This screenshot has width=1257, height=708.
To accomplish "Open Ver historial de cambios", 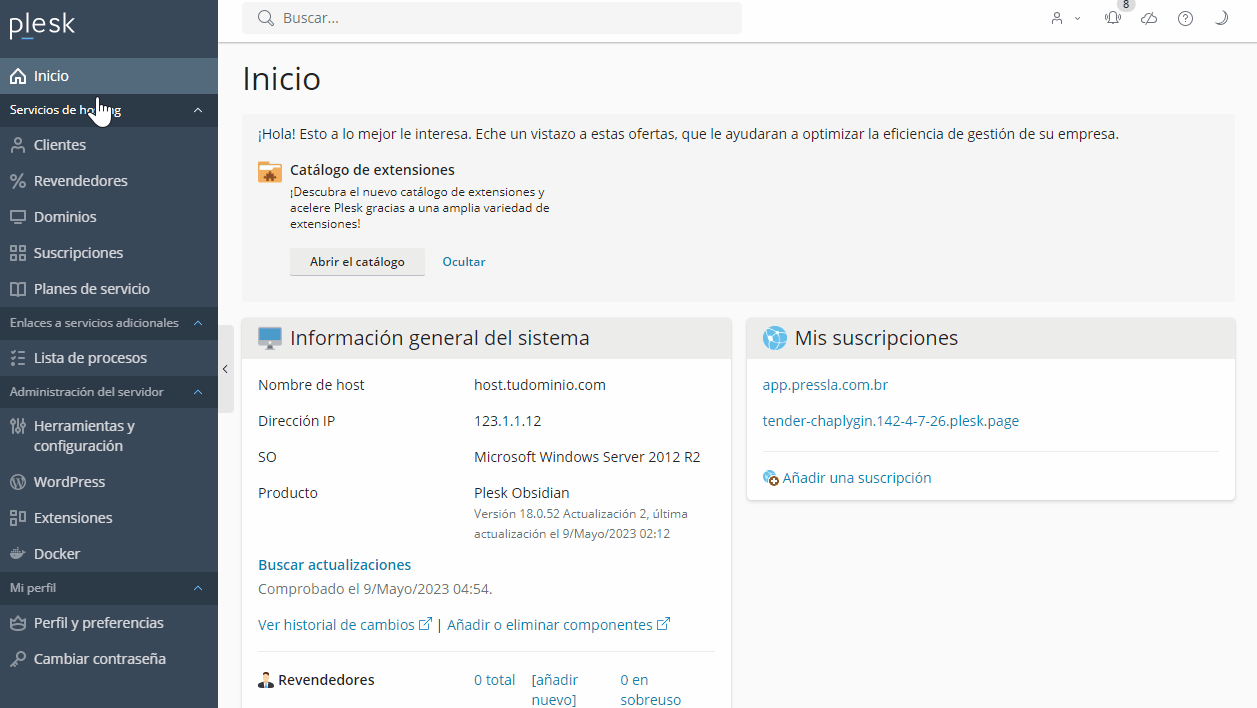I will click(345, 625).
